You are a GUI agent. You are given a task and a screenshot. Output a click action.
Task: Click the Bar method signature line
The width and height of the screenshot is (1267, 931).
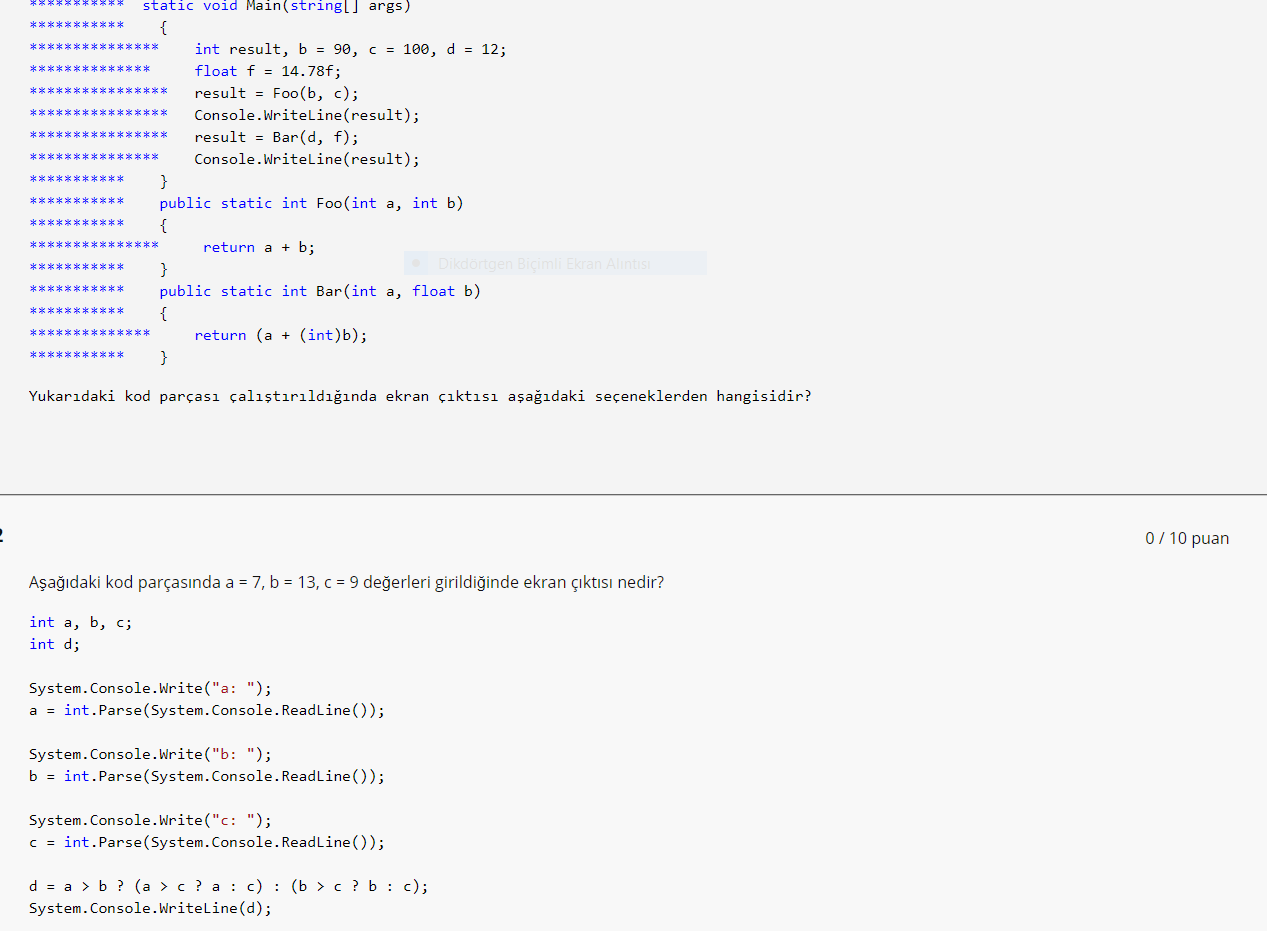pos(320,291)
